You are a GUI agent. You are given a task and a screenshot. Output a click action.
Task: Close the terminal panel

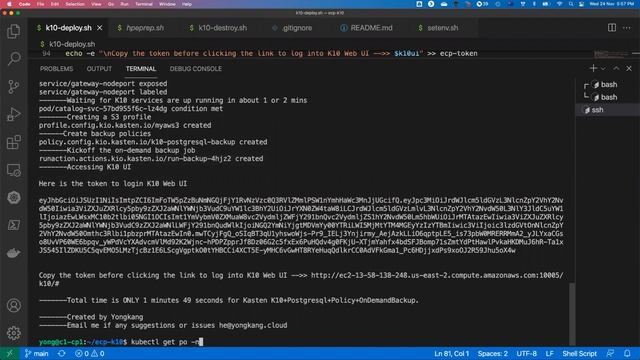click(x=629, y=69)
